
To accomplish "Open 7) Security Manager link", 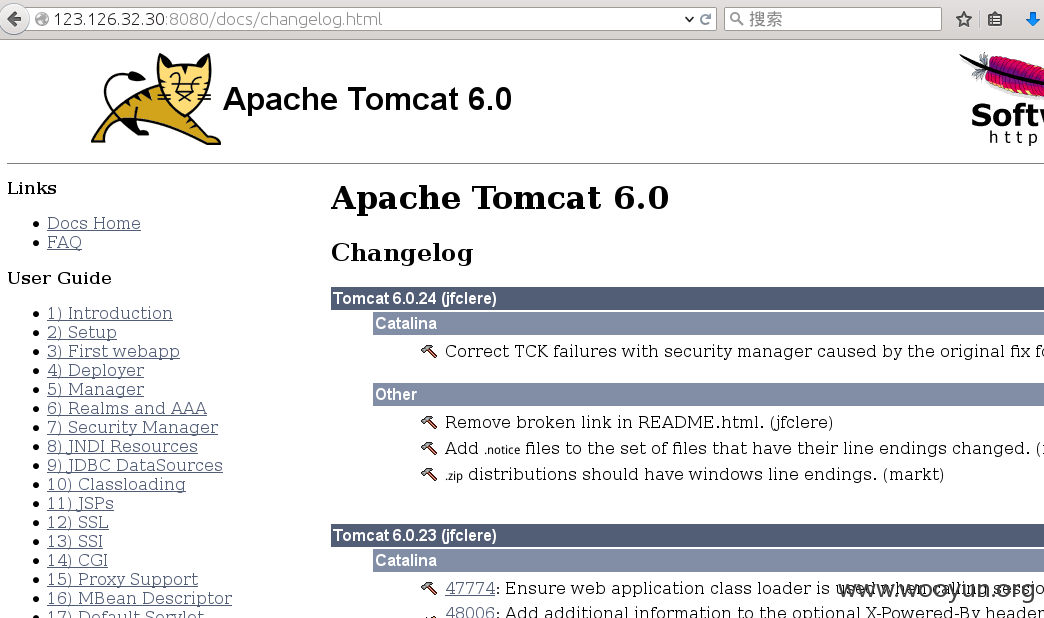I will 132,427.
